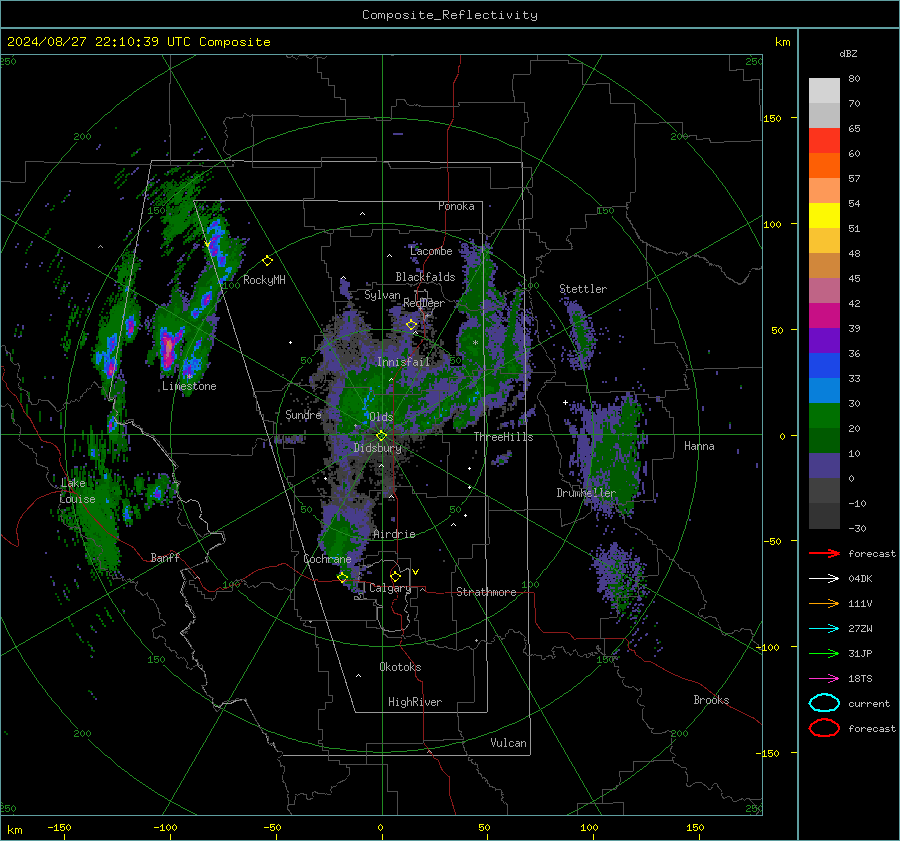Click the cyan 27ZW arrow in legend
Image resolution: width=900 pixels, height=841 pixels.
click(824, 628)
